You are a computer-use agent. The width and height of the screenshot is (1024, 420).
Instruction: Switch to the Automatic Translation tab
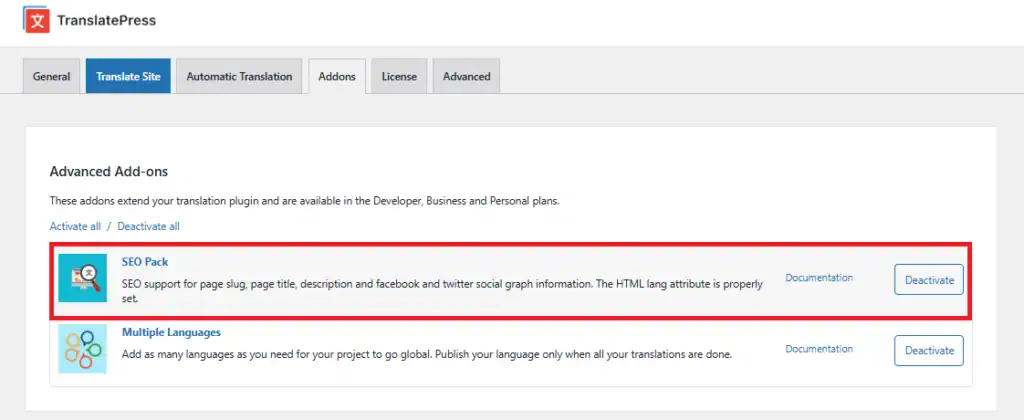[x=239, y=76]
